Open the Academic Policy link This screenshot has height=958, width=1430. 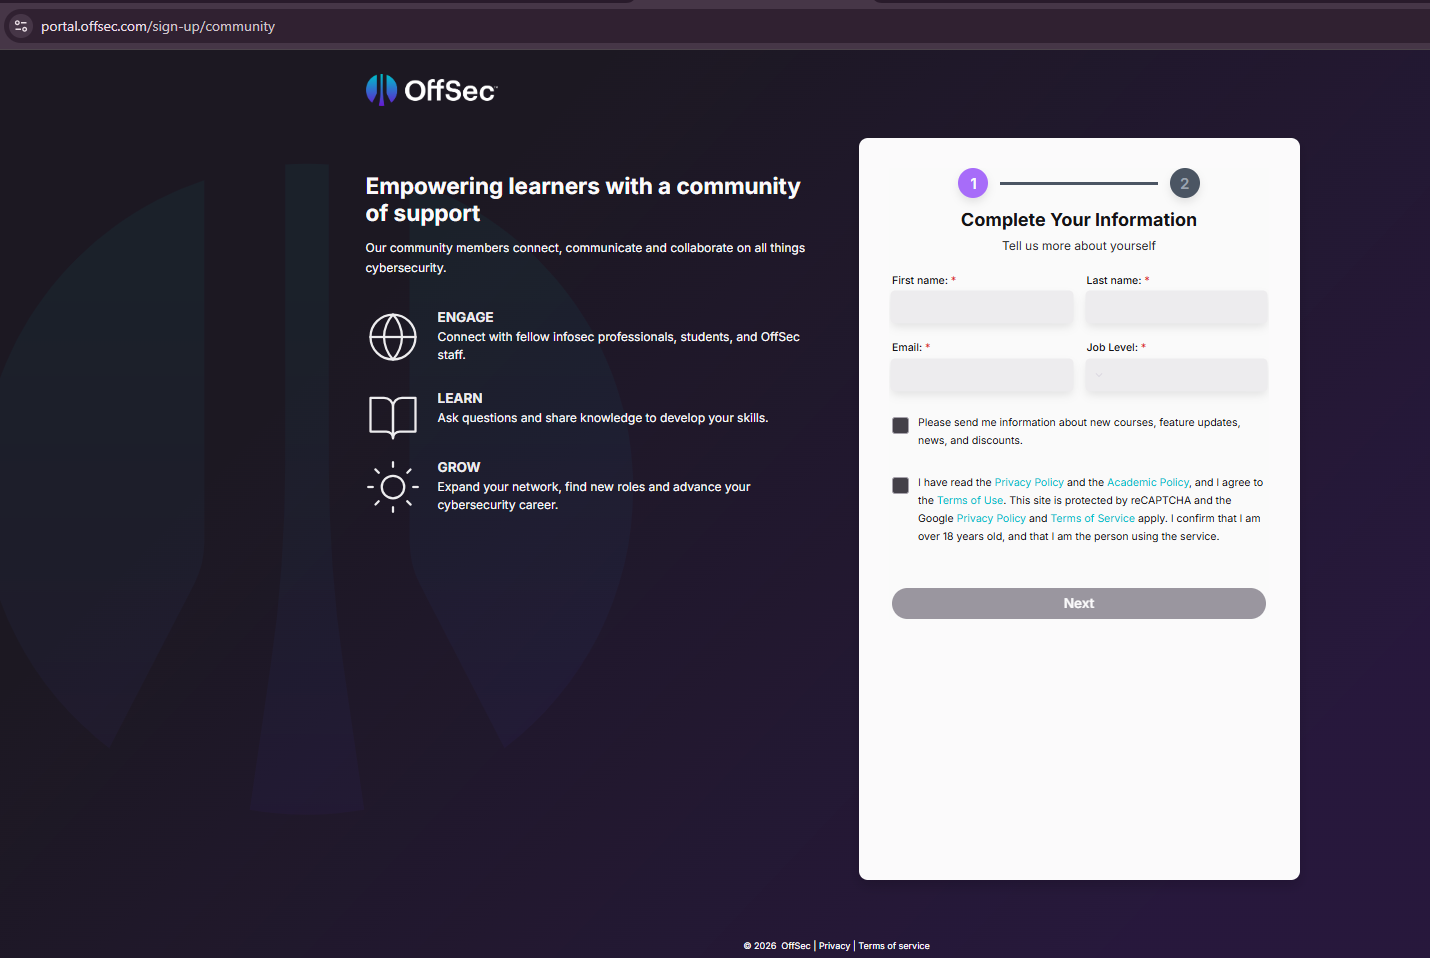pyautogui.click(x=1147, y=481)
